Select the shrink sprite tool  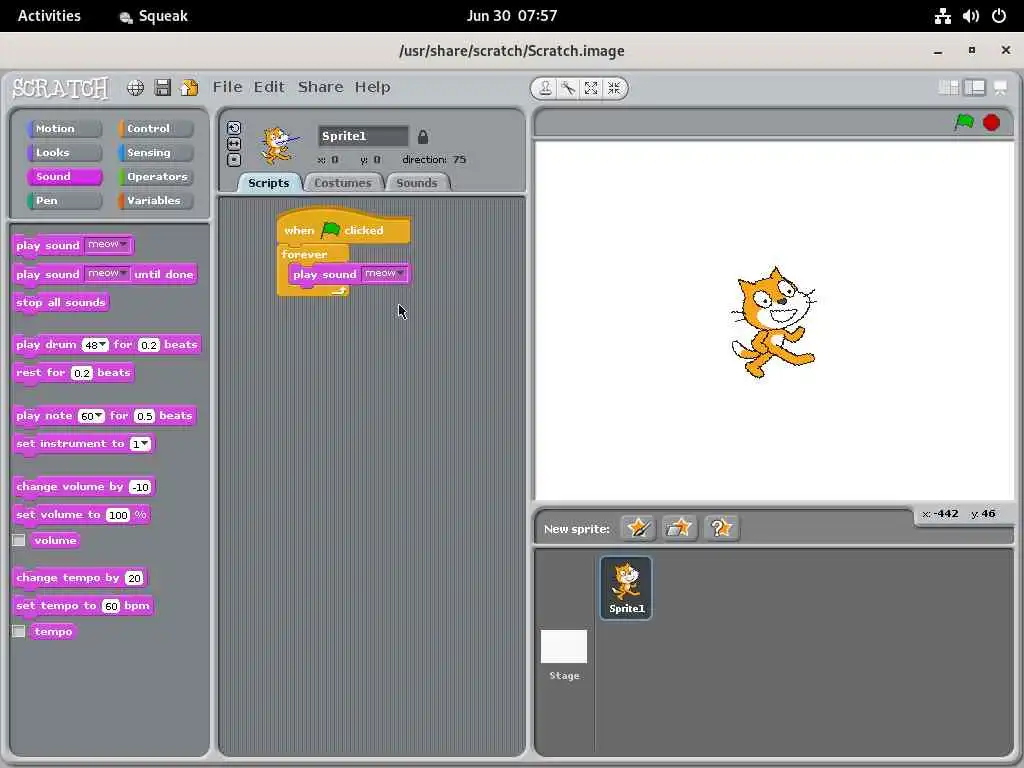[x=614, y=88]
